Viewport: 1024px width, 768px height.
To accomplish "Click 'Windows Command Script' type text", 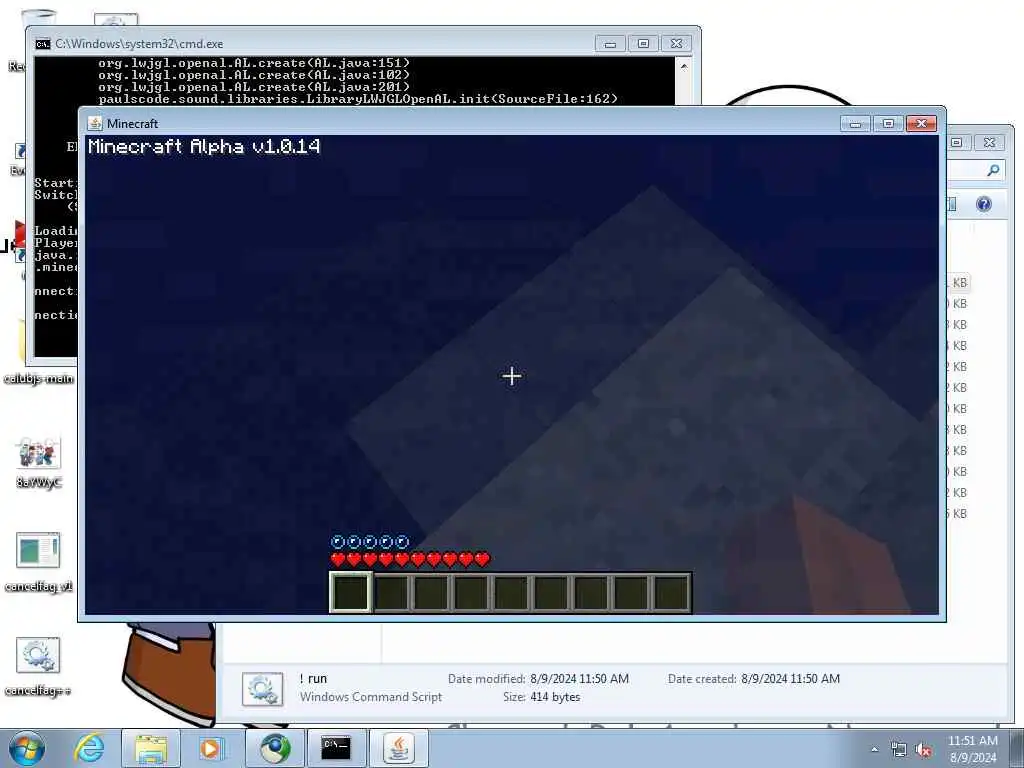I will 371,697.
